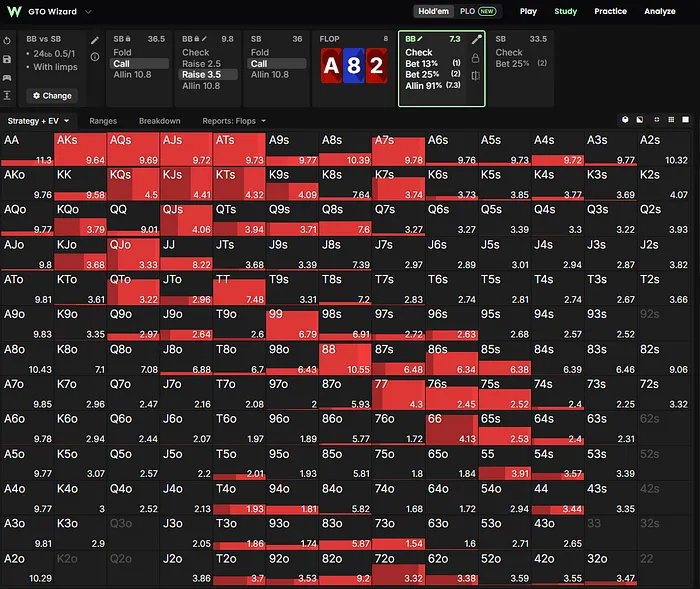
Task: Click the A8o hand cell
Action: pyautogui.click(x=27, y=359)
